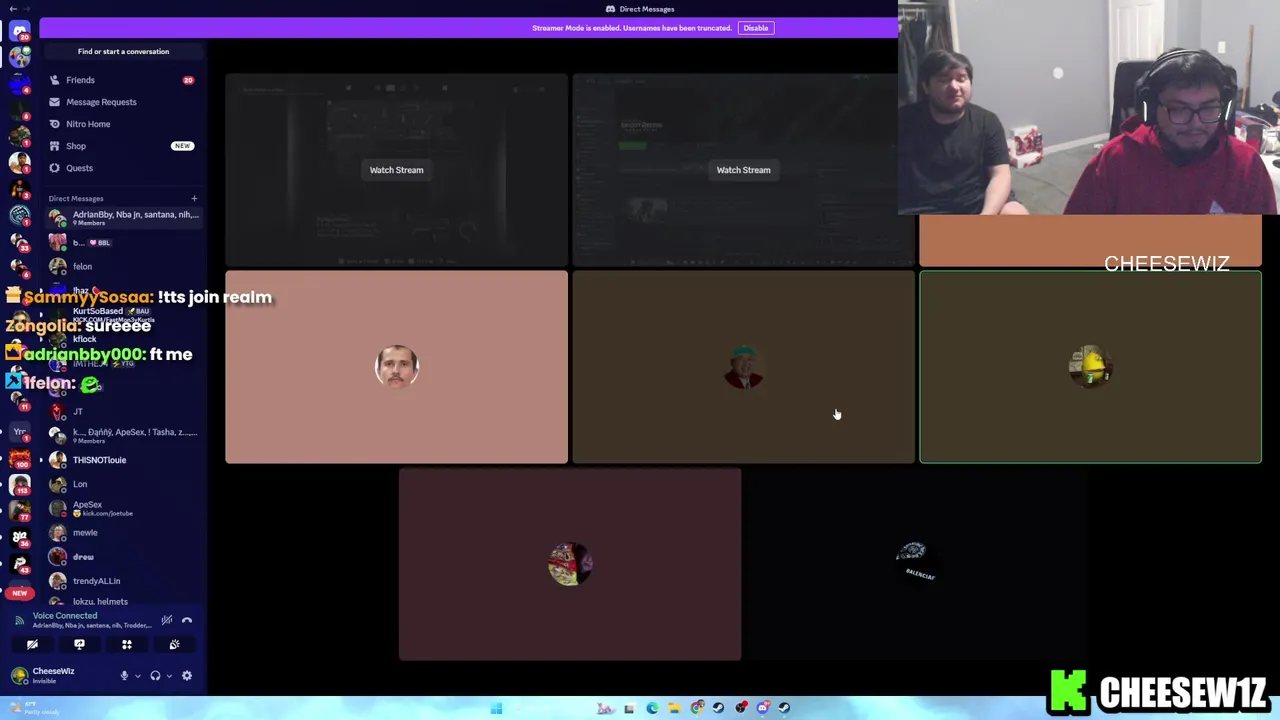Screen dimensions: 1280x720
Task: Disconnect from the voice call
Action: (x=187, y=620)
